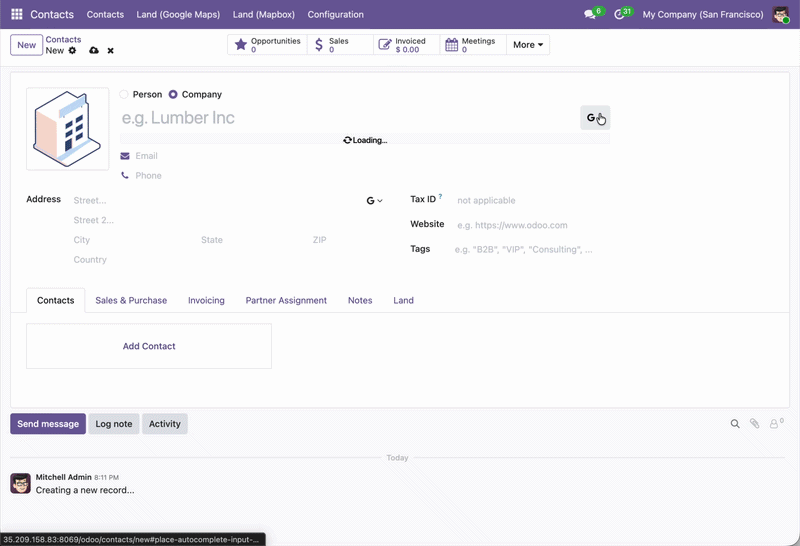
Task: Click the Contacts breadcrumb link
Action: (63, 39)
